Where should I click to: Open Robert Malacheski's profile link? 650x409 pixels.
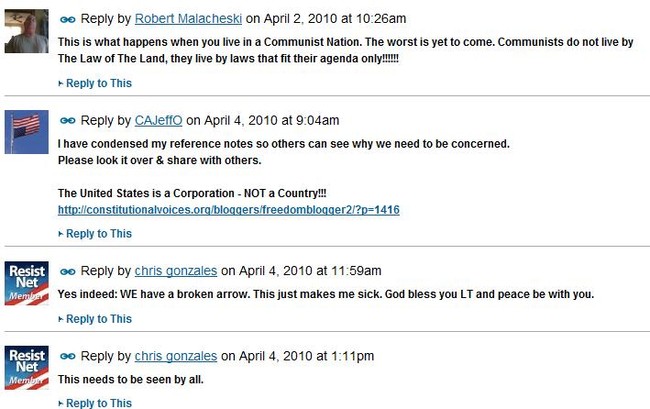tap(188, 19)
